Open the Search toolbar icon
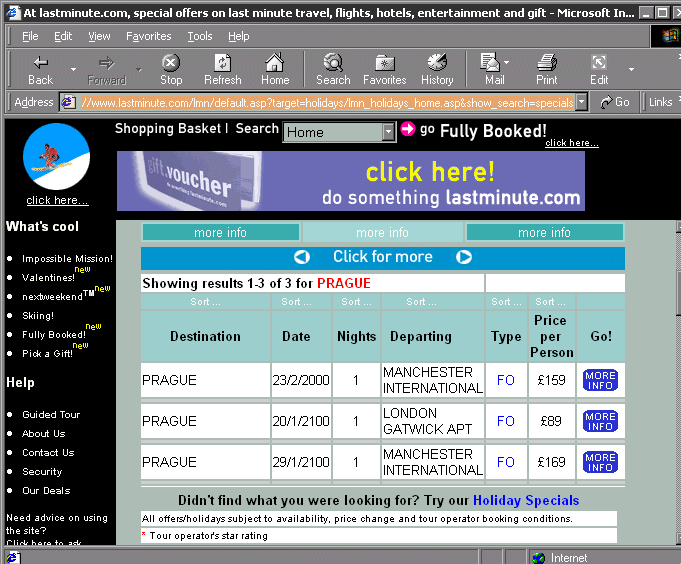Viewport: 681px width, 564px height. 333,63
